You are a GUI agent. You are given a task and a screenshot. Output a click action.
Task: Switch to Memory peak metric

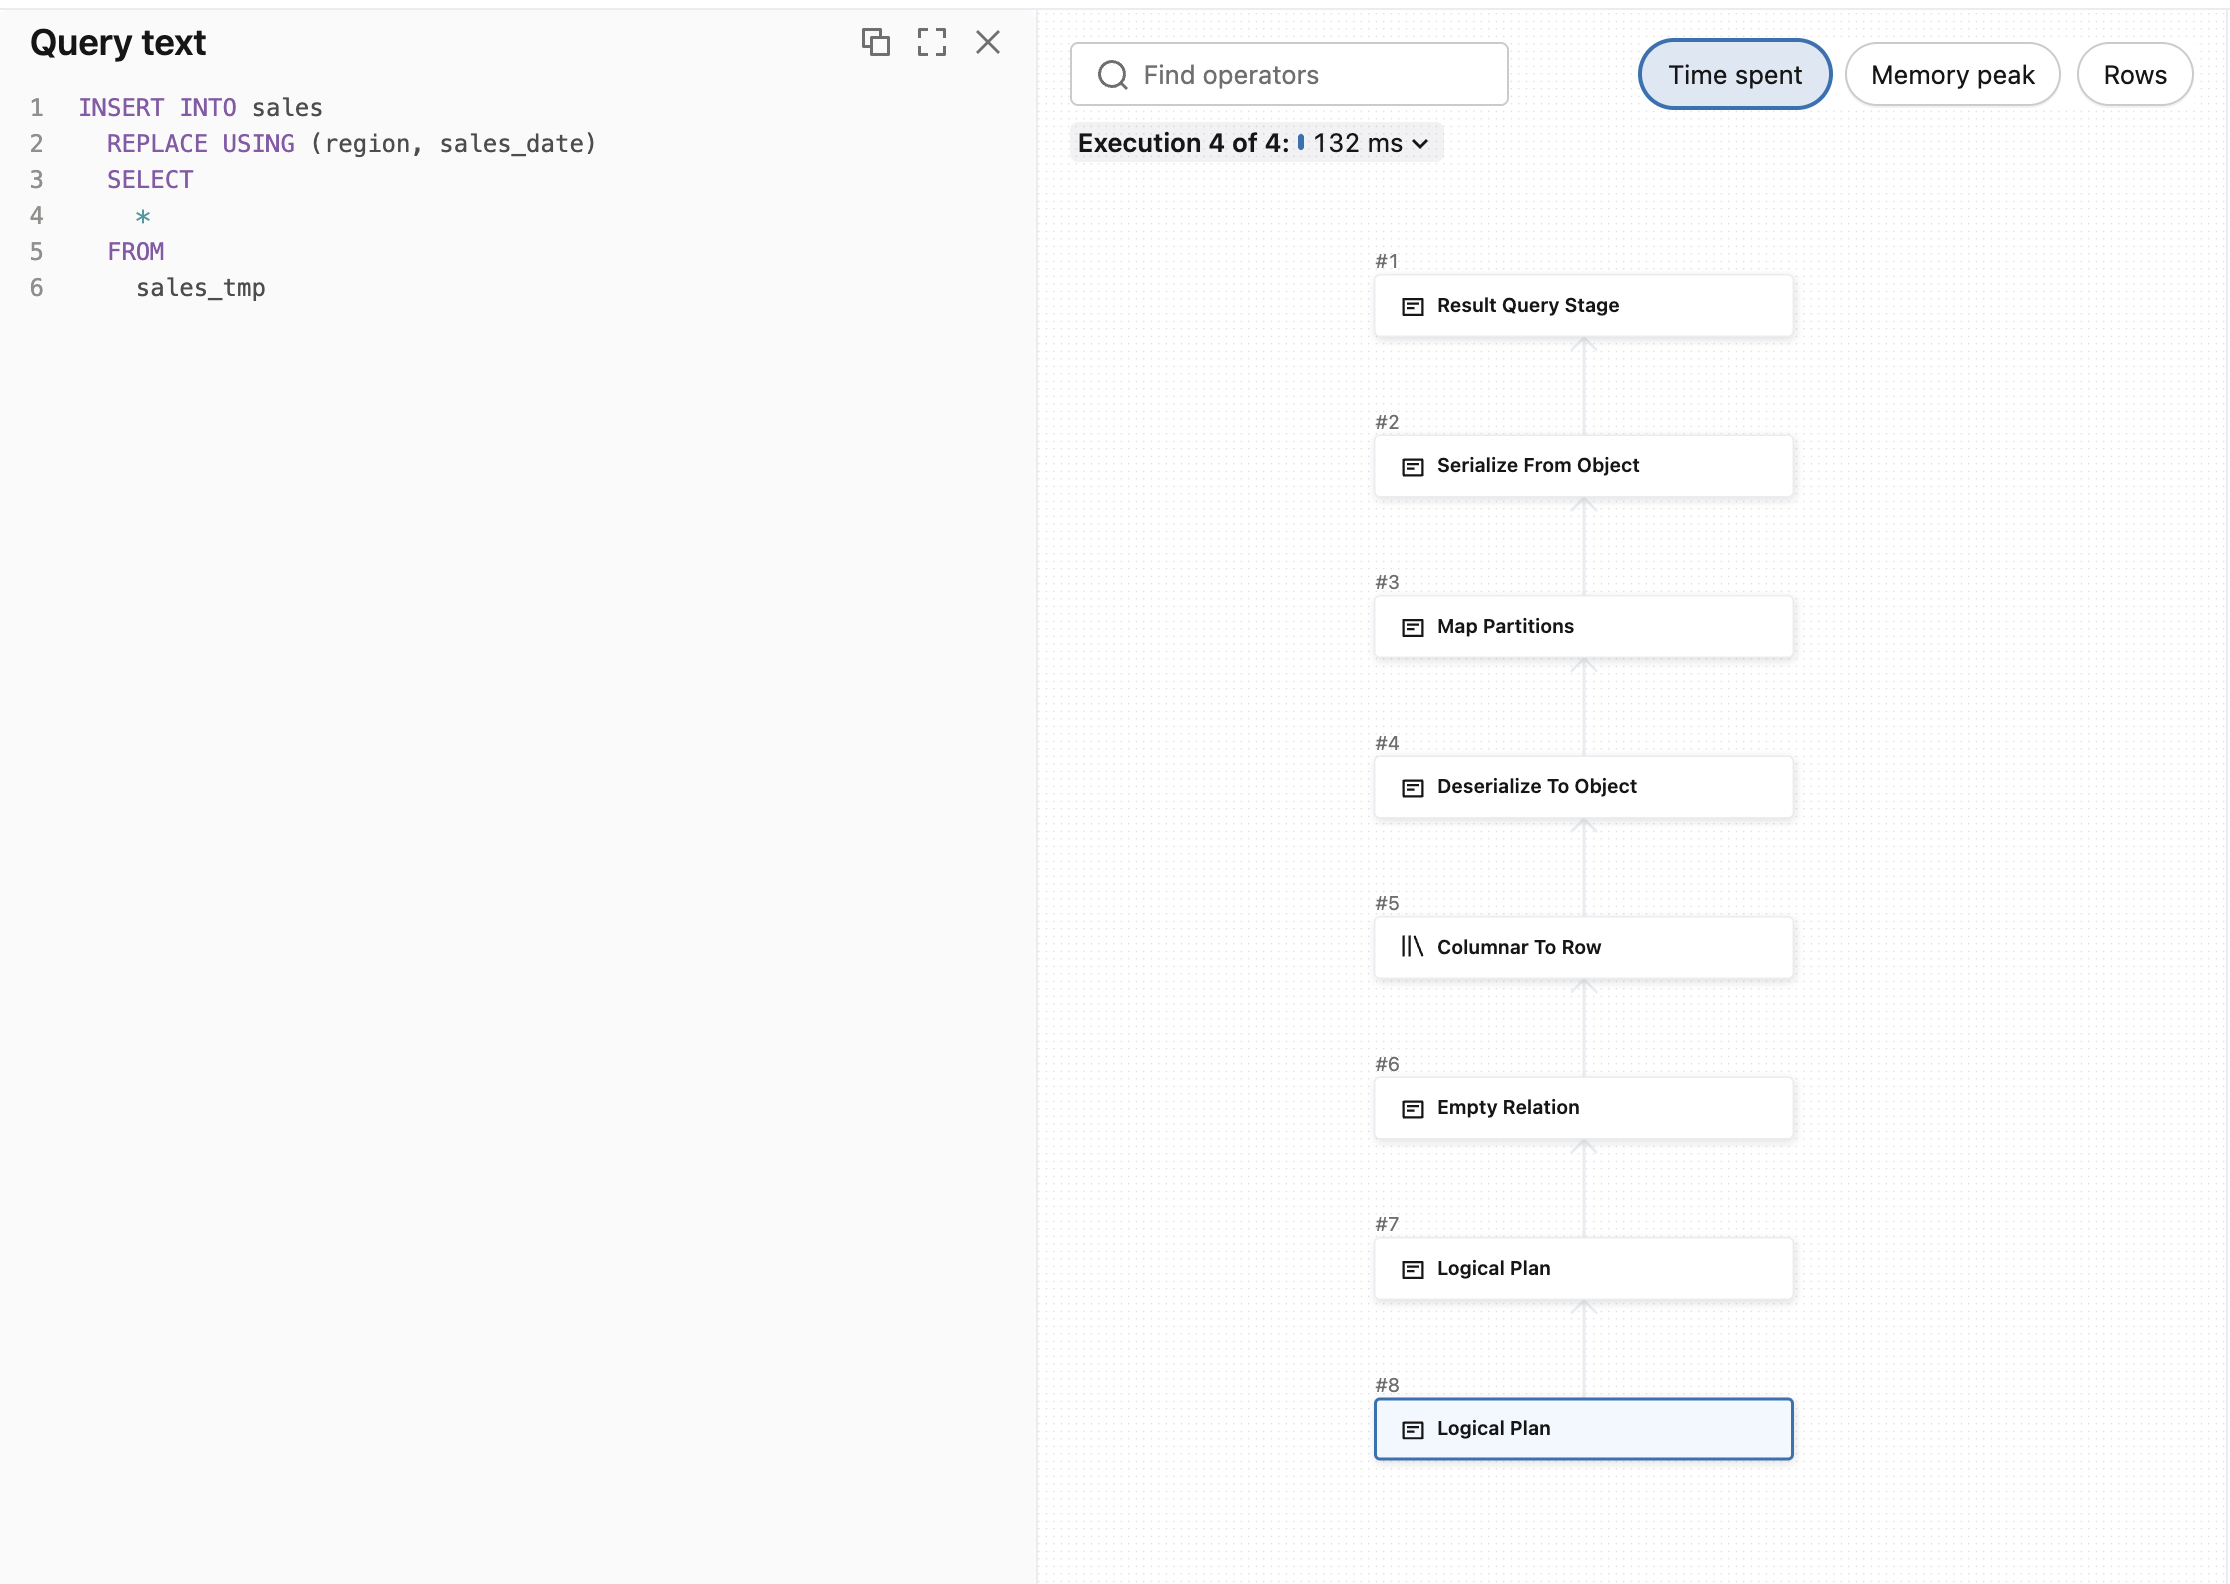(1951, 75)
